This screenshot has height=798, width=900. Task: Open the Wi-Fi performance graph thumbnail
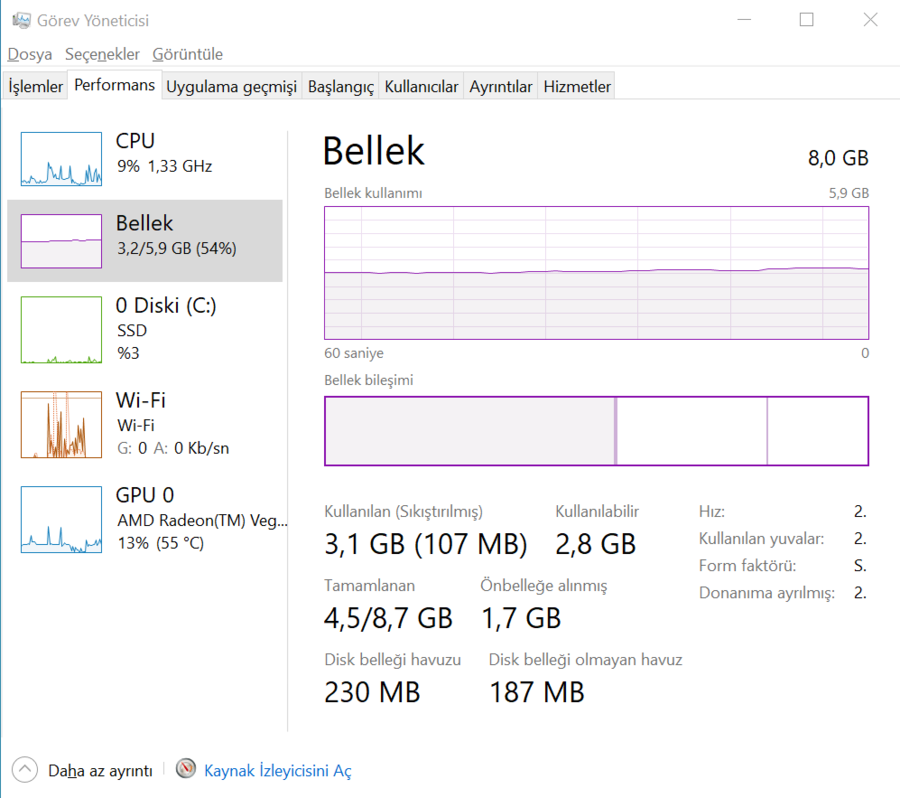[61, 425]
